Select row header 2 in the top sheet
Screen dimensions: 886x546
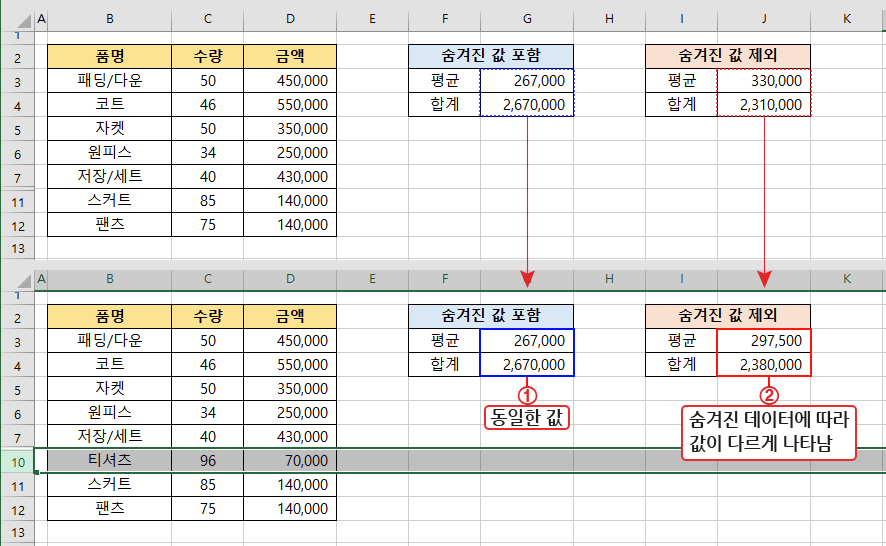tap(18, 58)
